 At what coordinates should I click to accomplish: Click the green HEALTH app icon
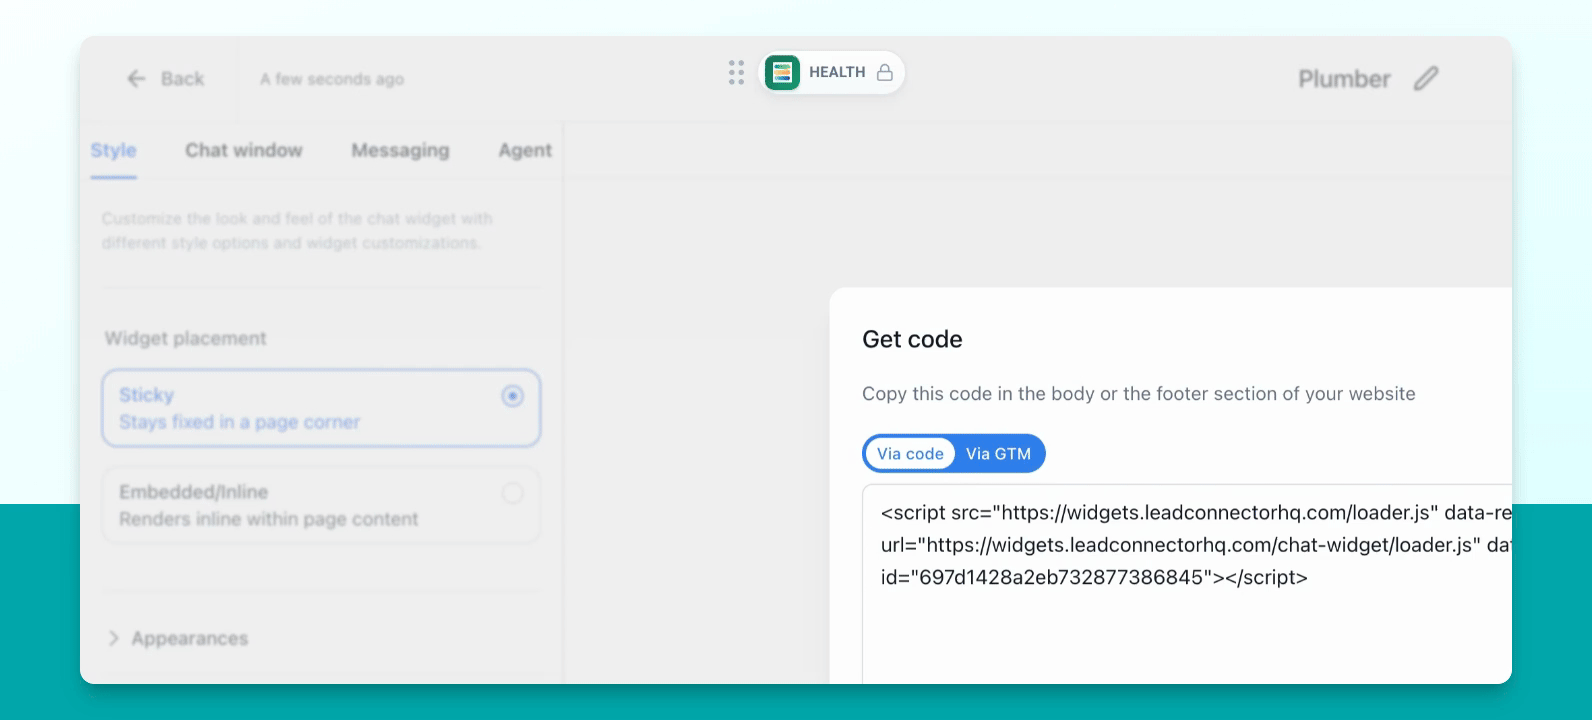782,72
